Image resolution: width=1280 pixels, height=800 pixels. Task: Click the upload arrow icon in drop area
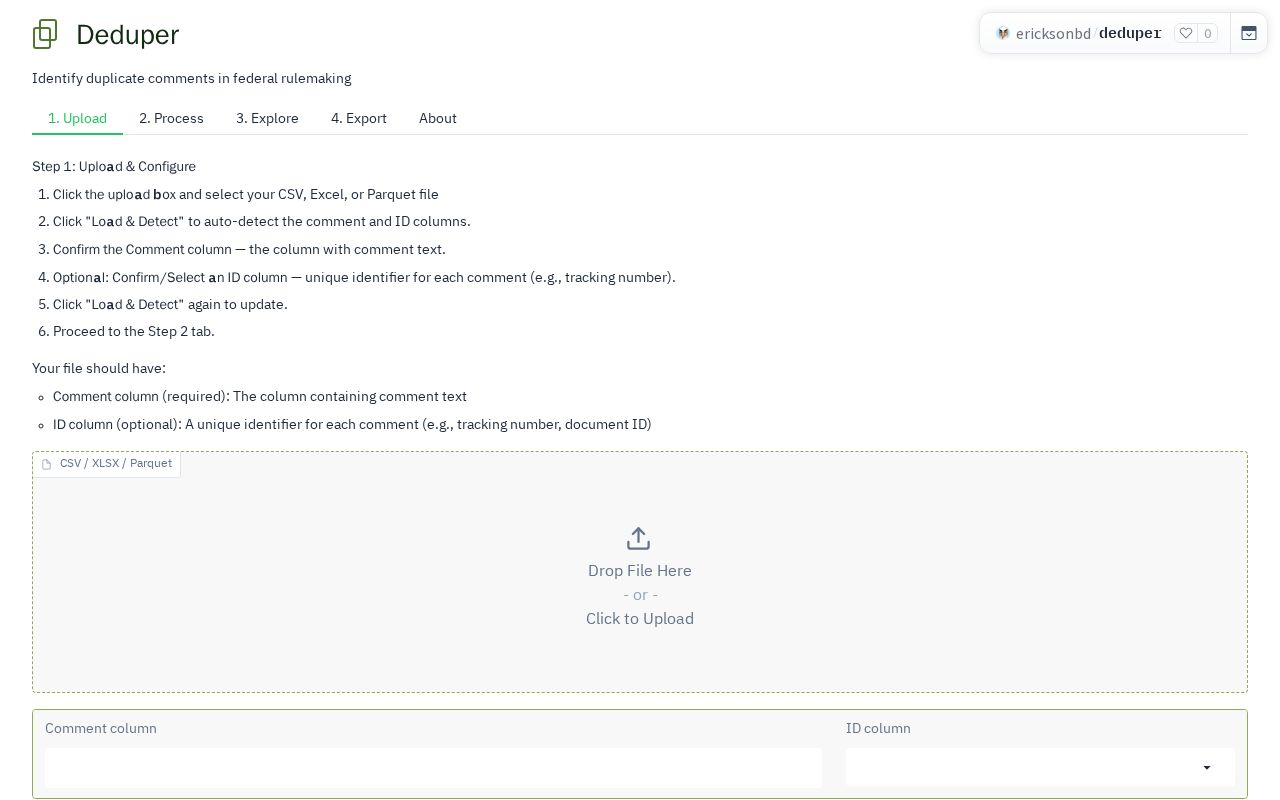639,539
